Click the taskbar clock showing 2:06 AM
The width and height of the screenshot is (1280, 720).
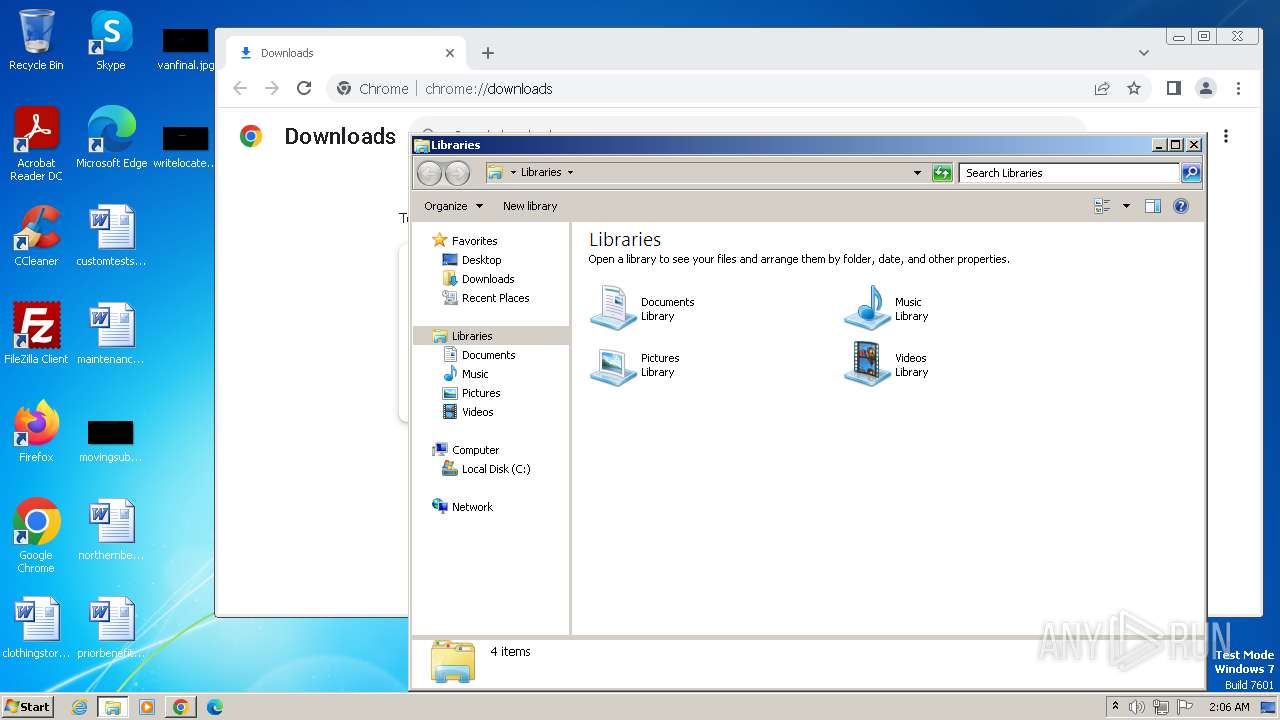click(1229, 707)
